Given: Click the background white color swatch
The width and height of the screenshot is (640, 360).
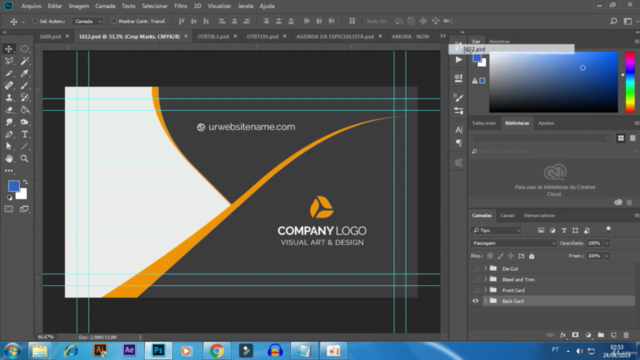Looking at the screenshot, I should pyautogui.click(x=22, y=195).
